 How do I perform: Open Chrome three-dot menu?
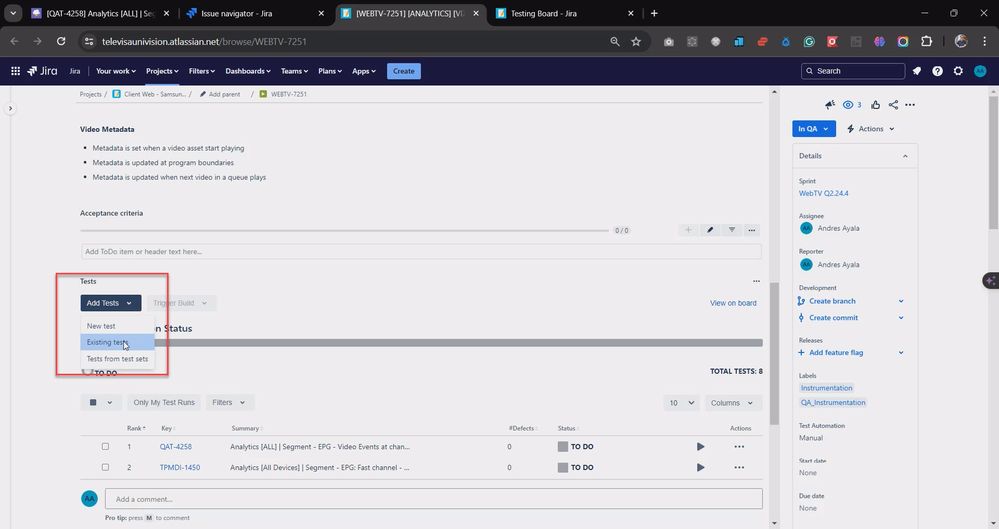tap(984, 41)
